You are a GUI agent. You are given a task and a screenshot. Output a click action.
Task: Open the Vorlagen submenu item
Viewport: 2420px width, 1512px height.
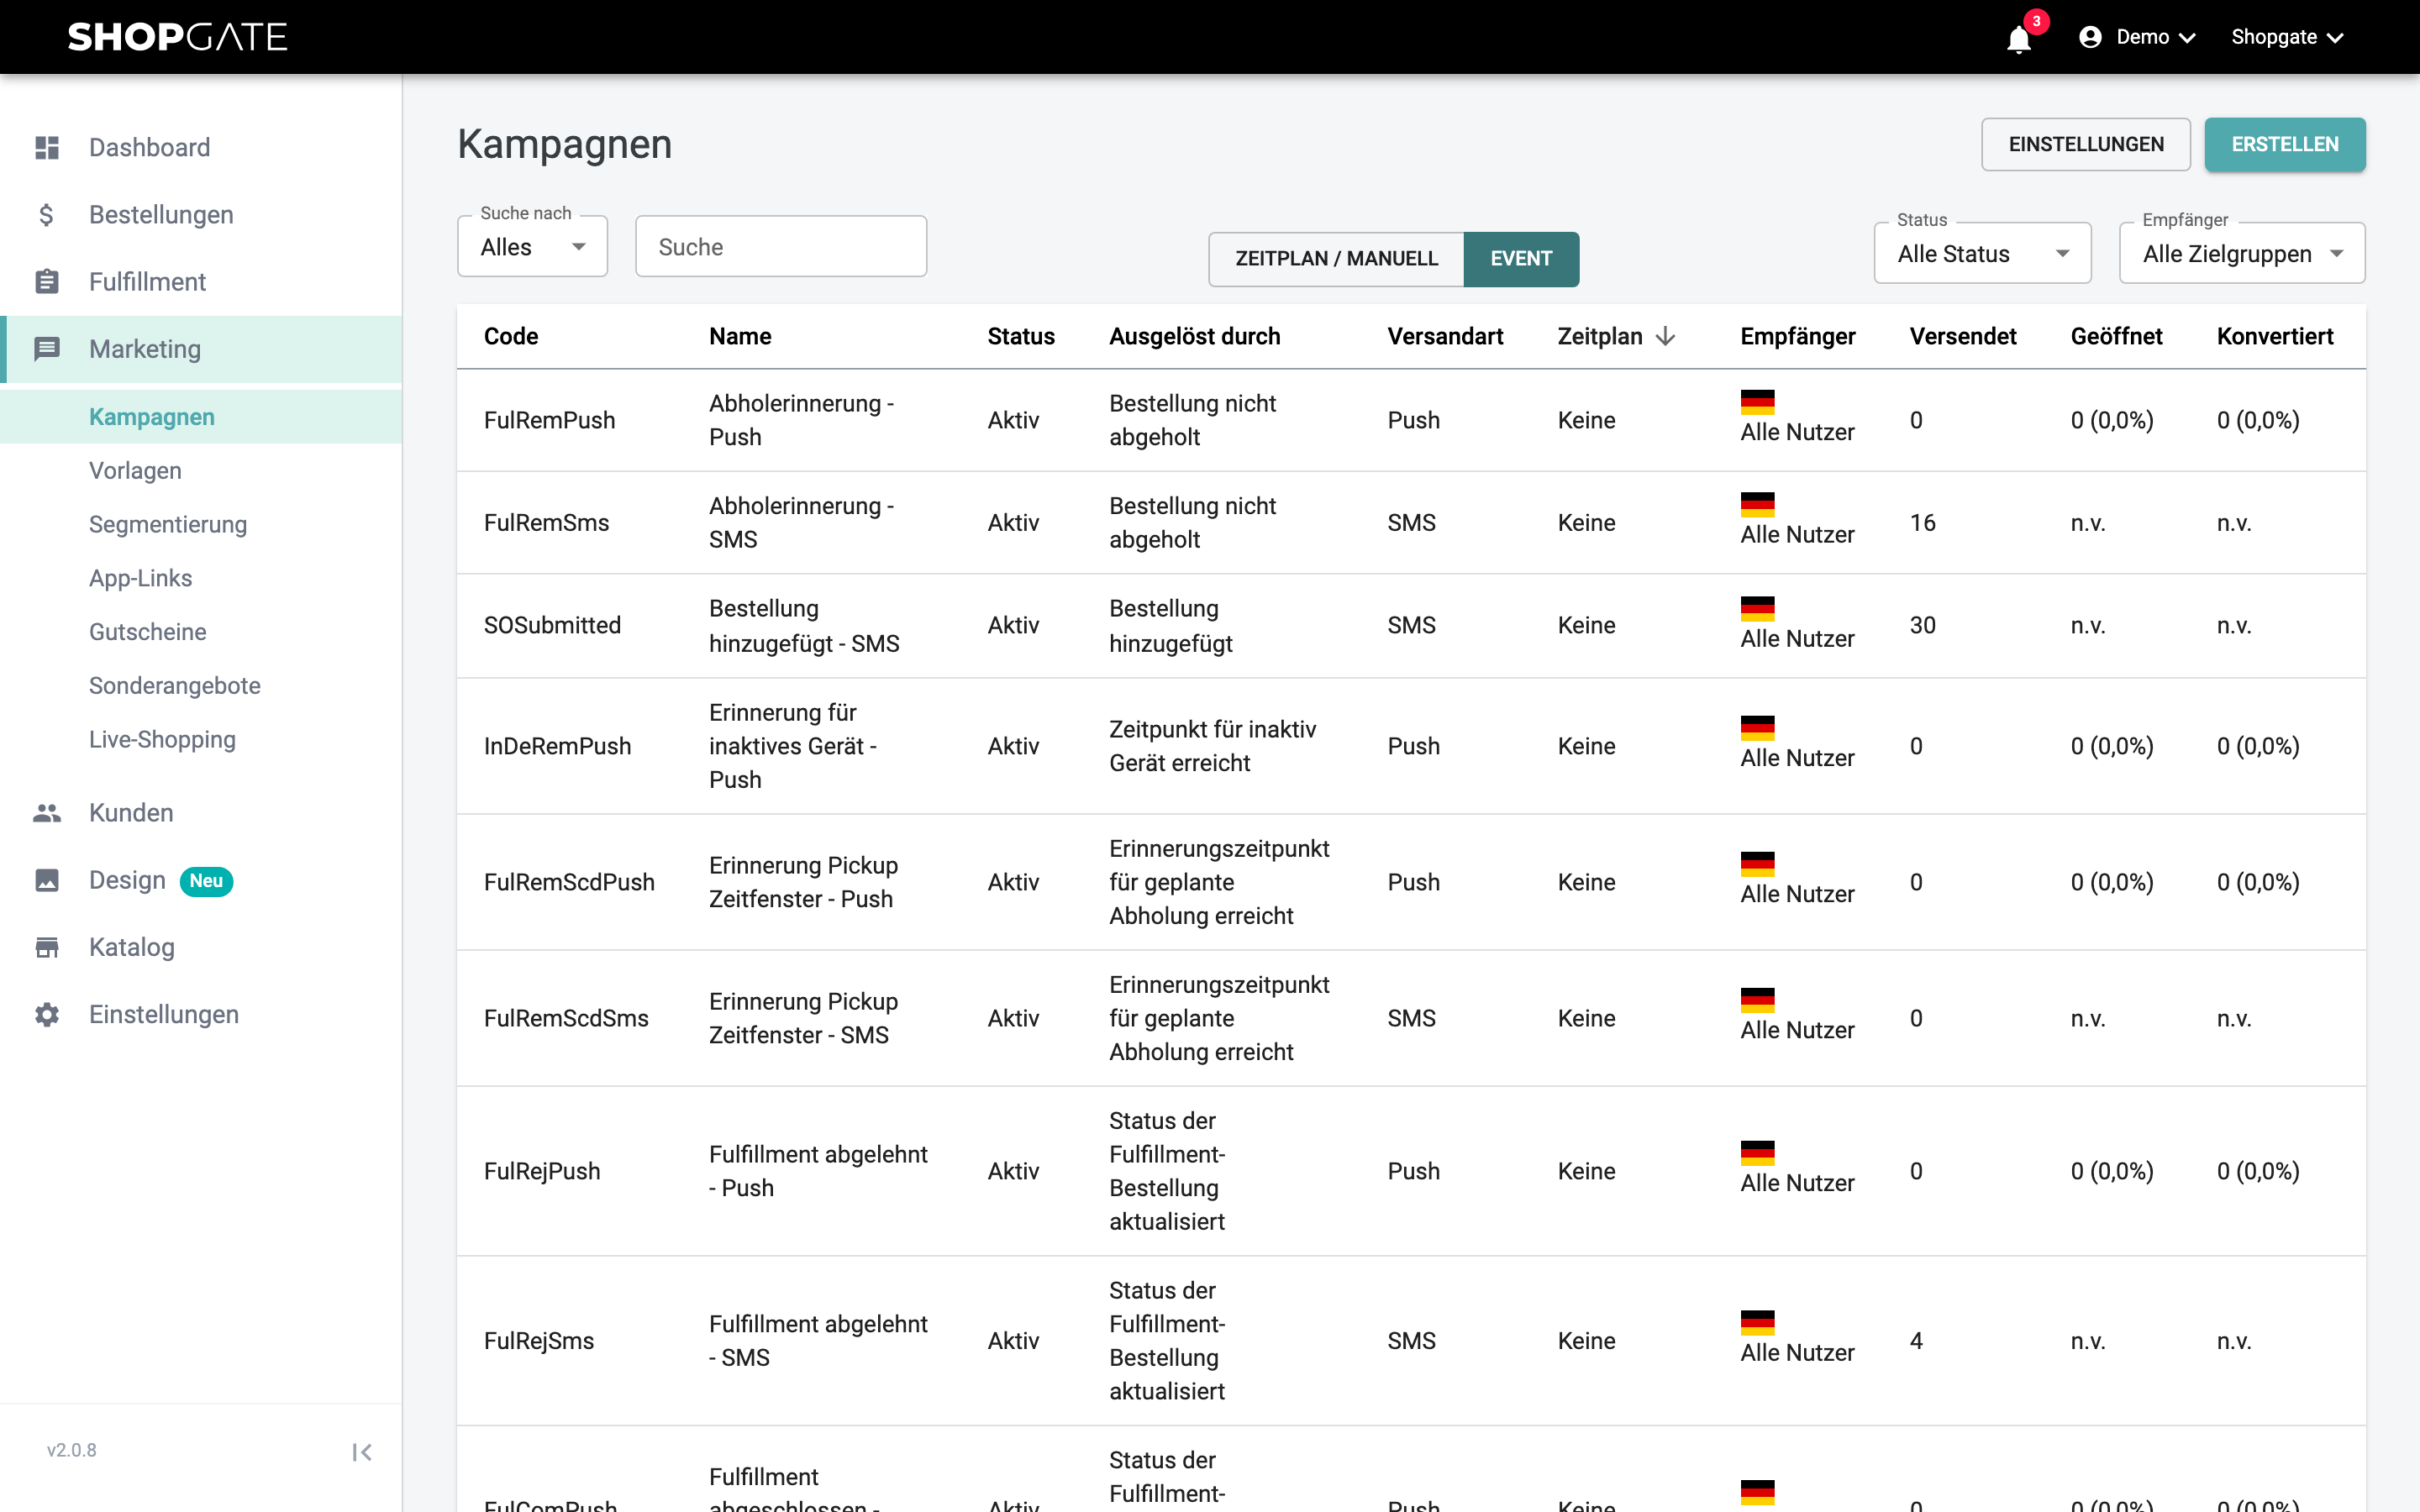(x=135, y=471)
